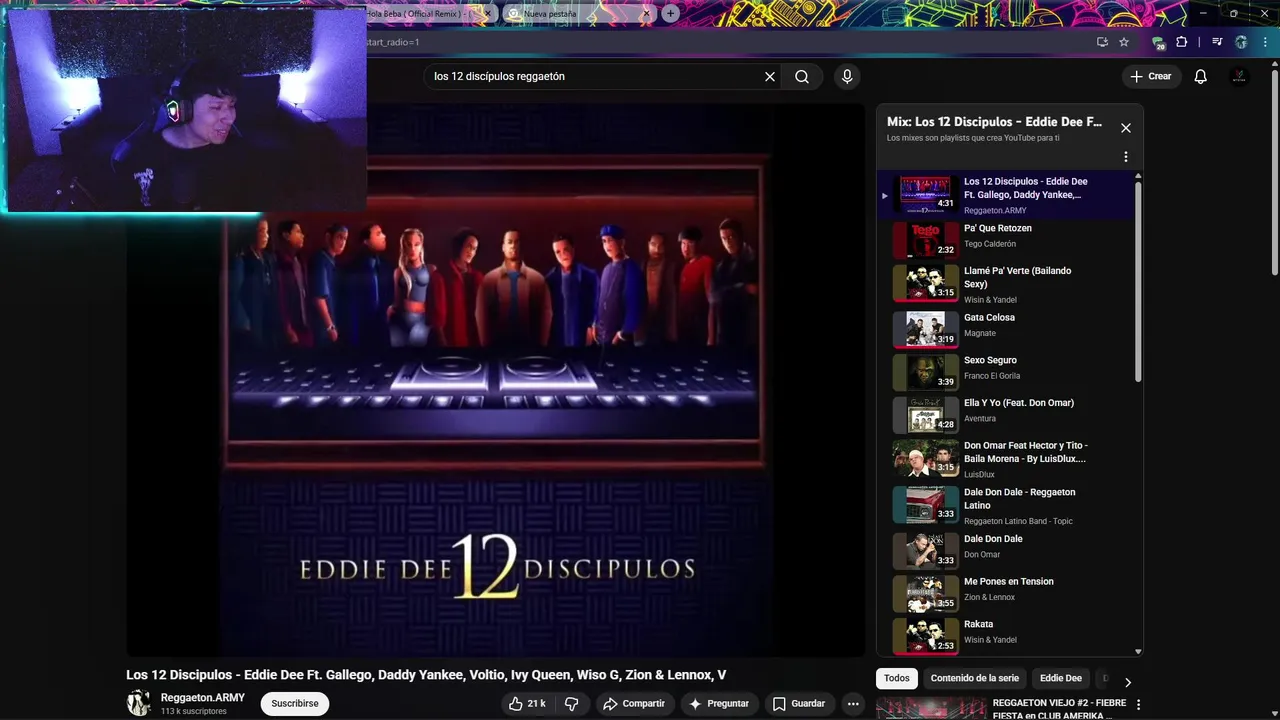Play Baila Morena by LuisDlux

(x=1005, y=459)
